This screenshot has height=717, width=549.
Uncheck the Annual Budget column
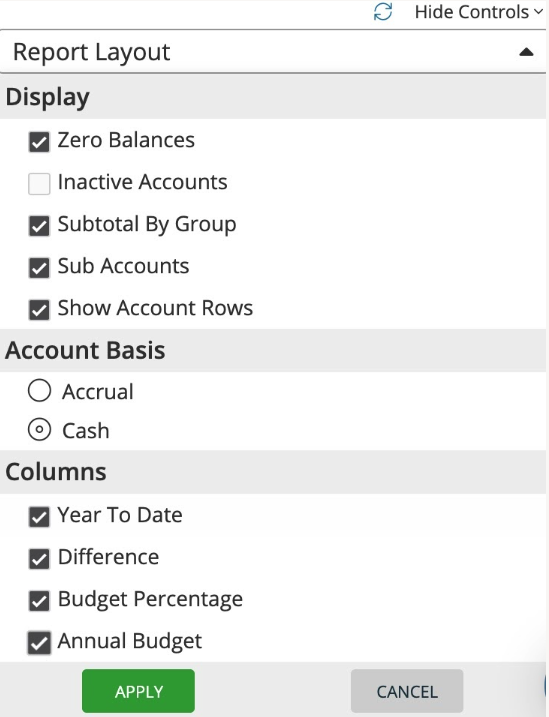pyautogui.click(x=39, y=643)
